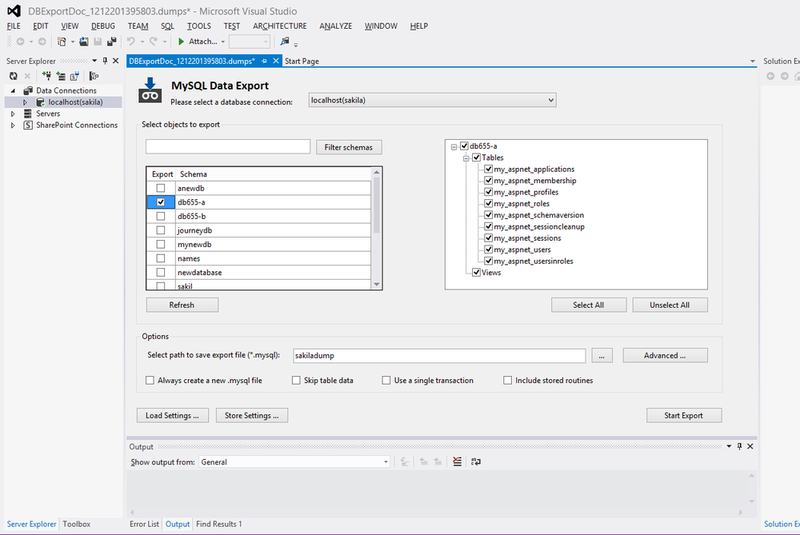The image size is (800, 535).
Task: Close the Server Explorer panel
Action: coord(116,61)
